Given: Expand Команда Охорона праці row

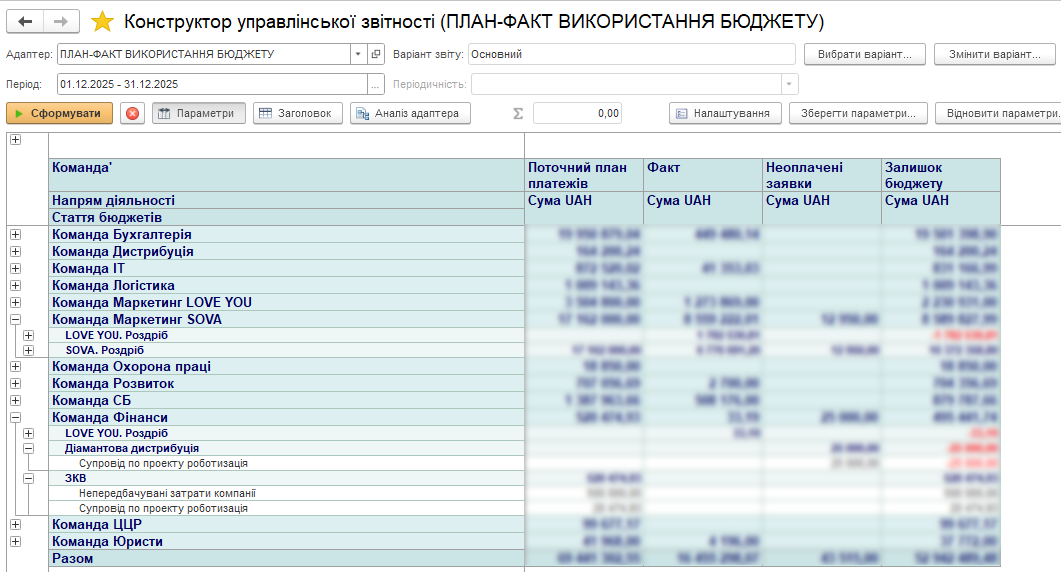Looking at the screenshot, I should pos(16,366).
